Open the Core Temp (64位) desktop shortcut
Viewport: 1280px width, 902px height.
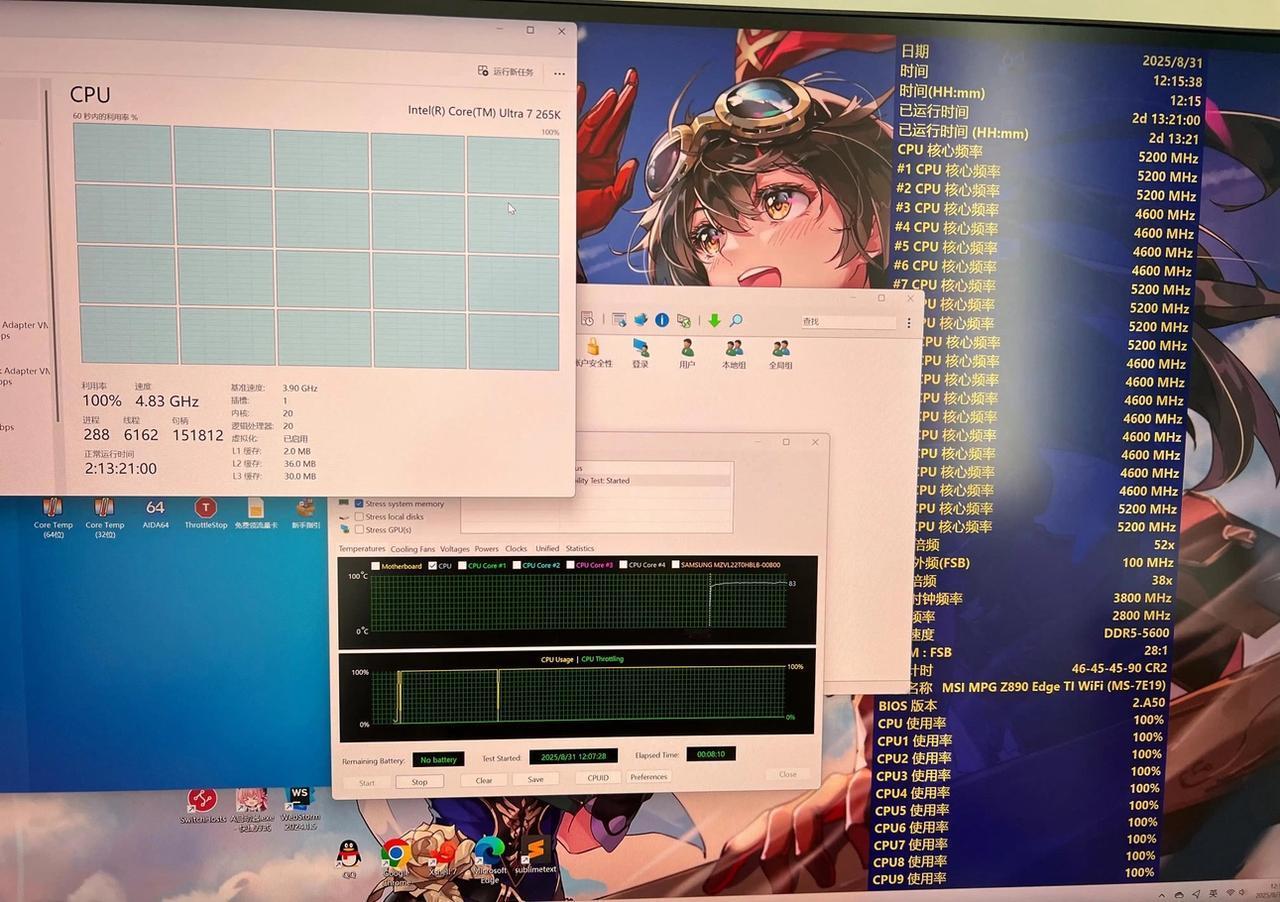pos(53,517)
